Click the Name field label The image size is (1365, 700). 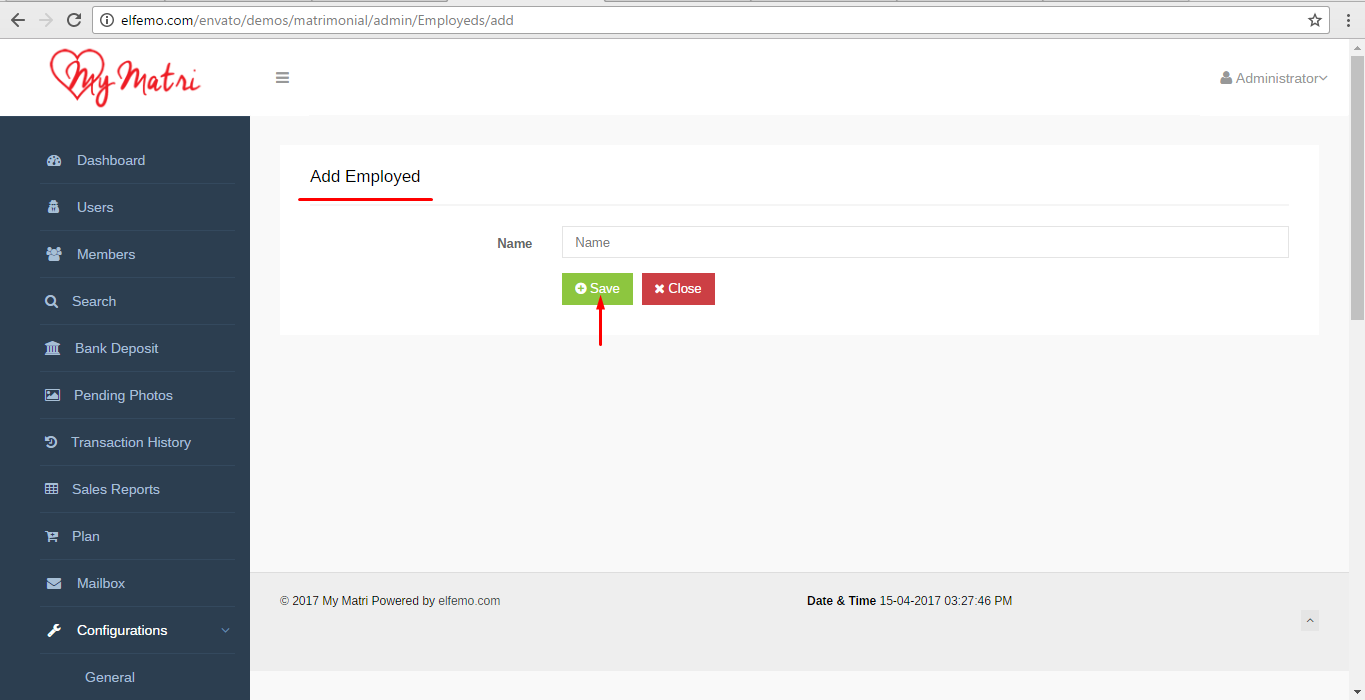(515, 243)
